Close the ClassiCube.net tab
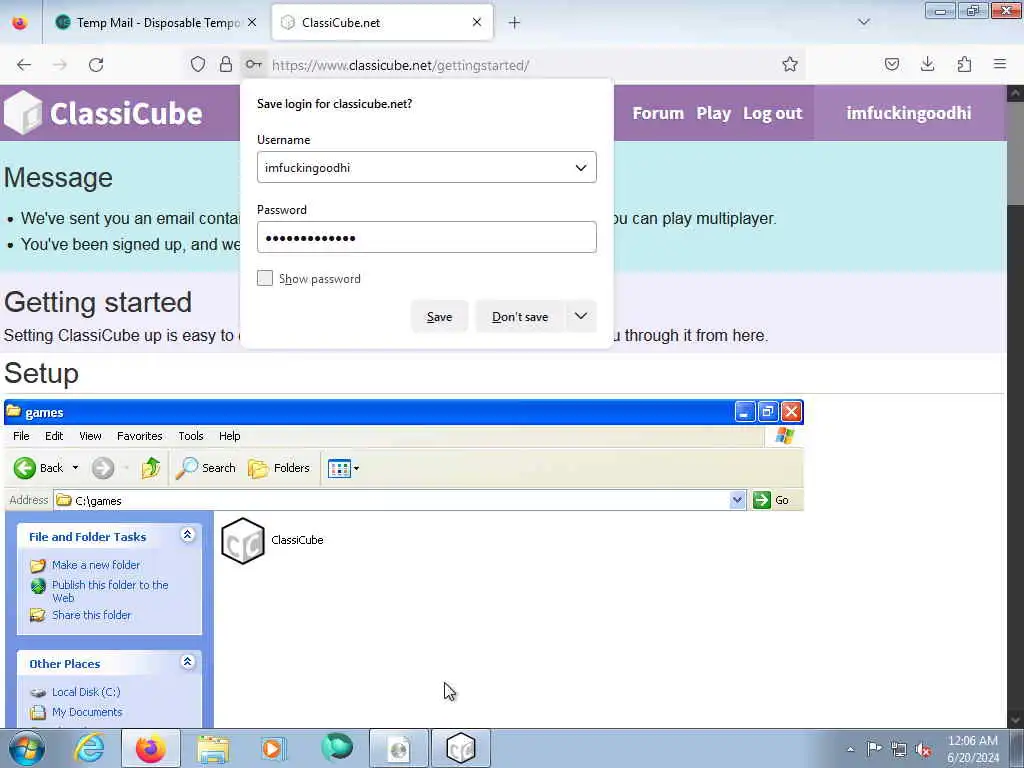This screenshot has width=1024, height=768. pyautogui.click(x=477, y=22)
